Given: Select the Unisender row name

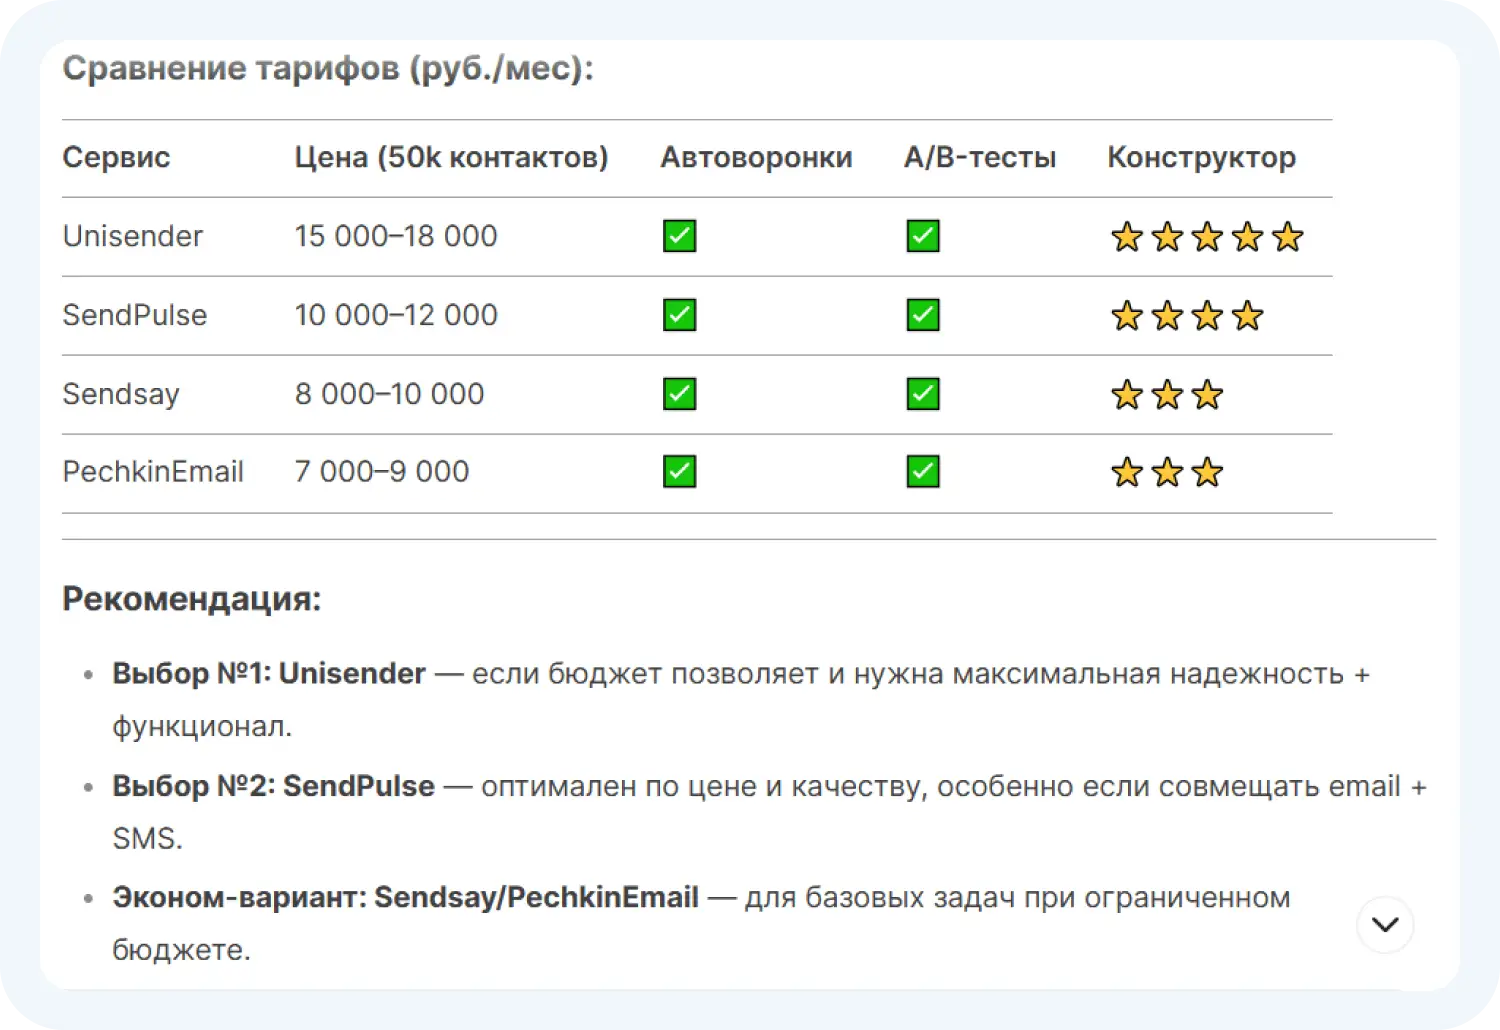Looking at the screenshot, I should [133, 237].
